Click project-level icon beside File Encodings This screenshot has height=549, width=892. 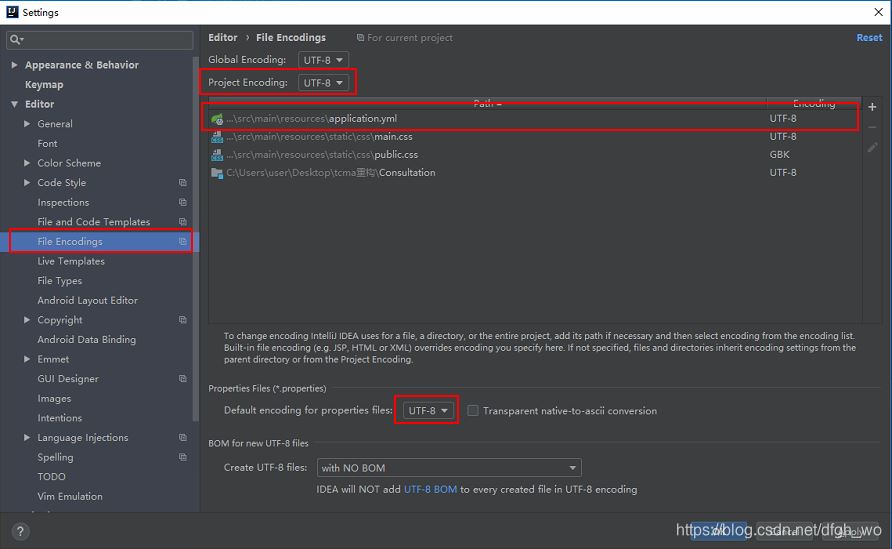click(183, 241)
